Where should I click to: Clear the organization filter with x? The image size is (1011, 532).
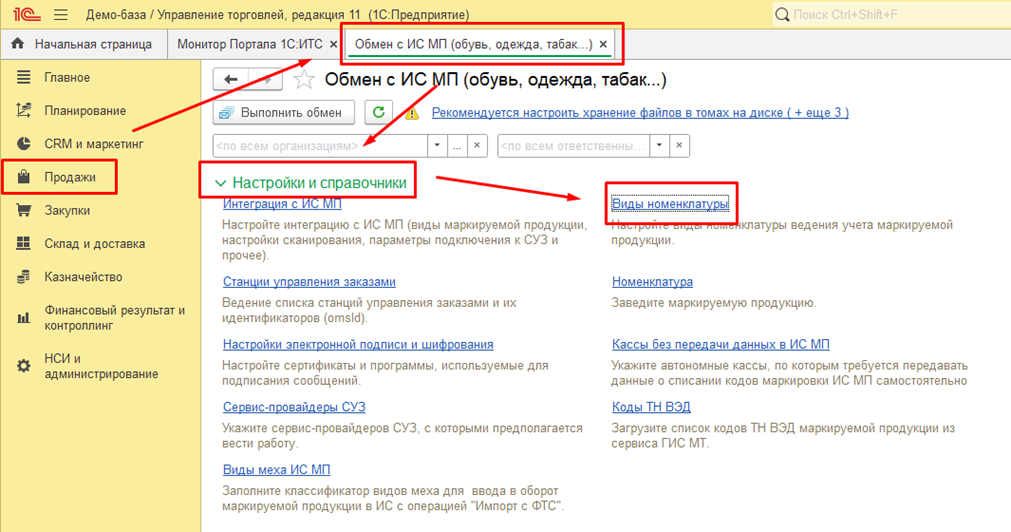coord(476,146)
